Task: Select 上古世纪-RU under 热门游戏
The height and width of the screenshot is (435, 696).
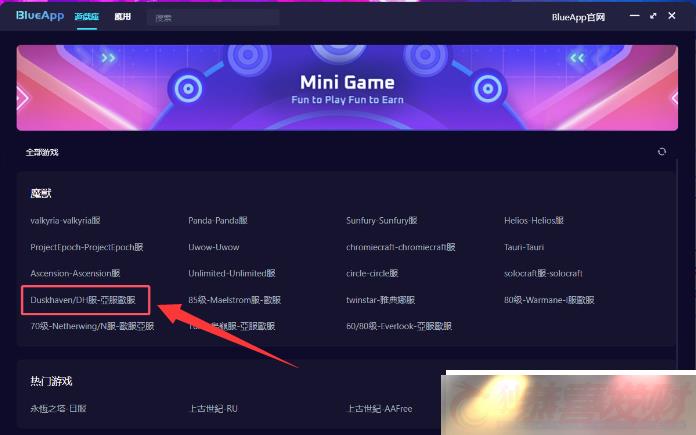Action: point(214,408)
